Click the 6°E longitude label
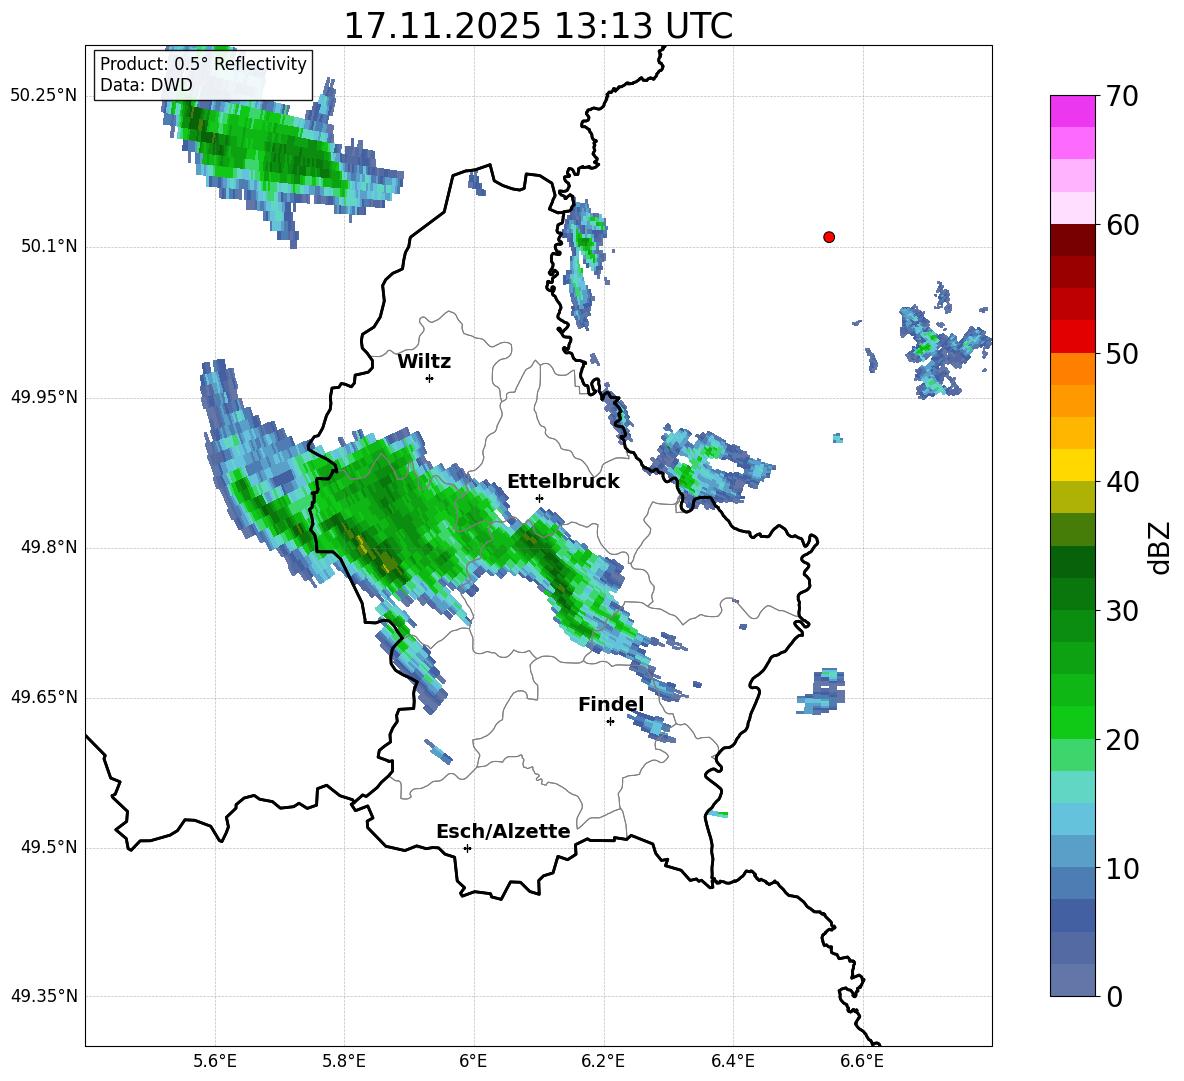The image size is (1184, 1081). (473, 1061)
